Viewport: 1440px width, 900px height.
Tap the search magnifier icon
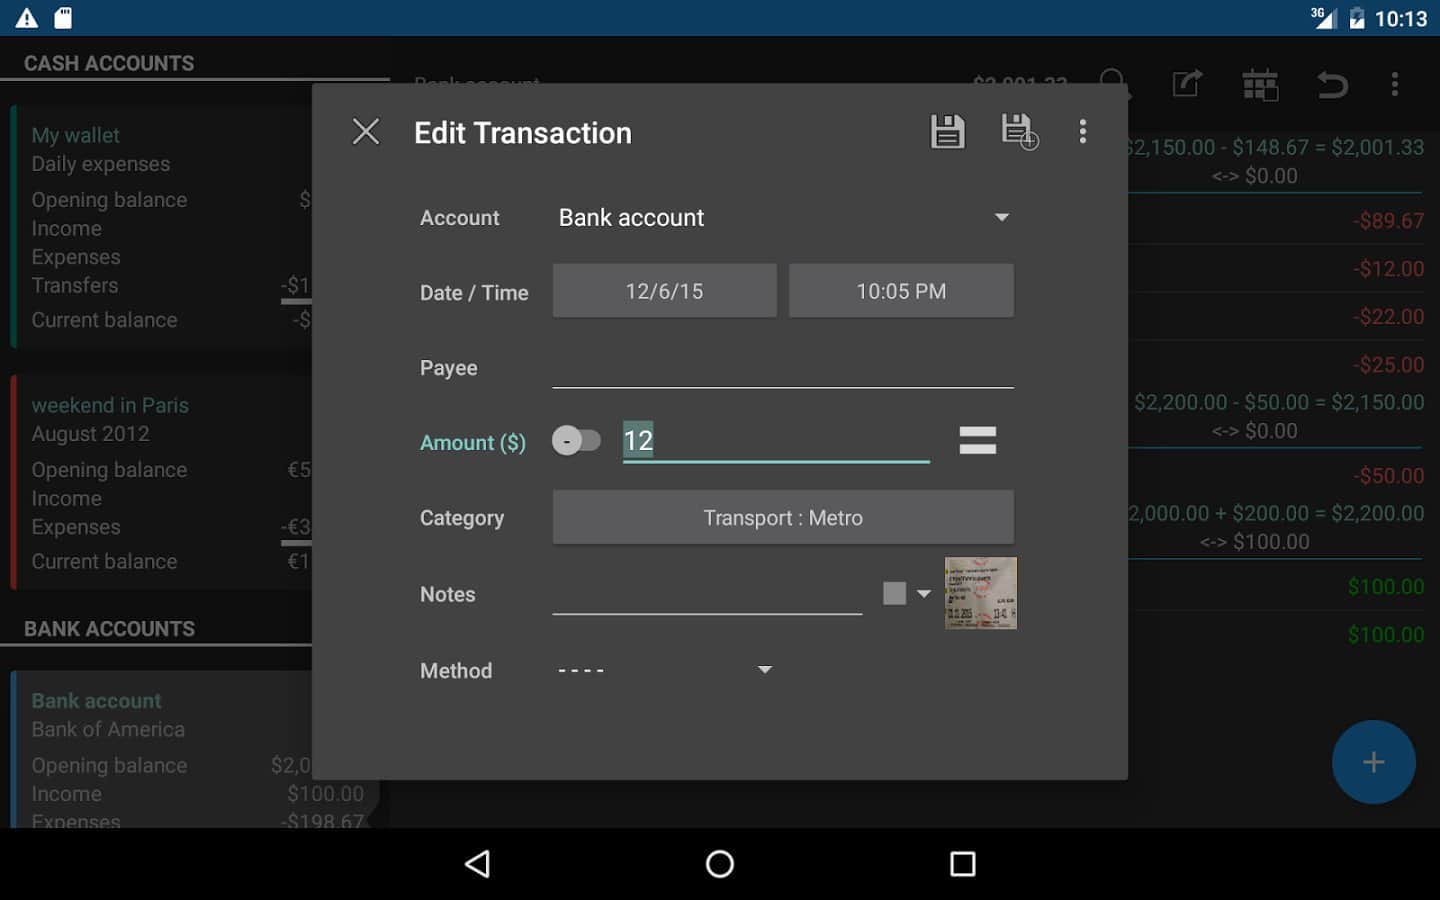[x=1113, y=84]
